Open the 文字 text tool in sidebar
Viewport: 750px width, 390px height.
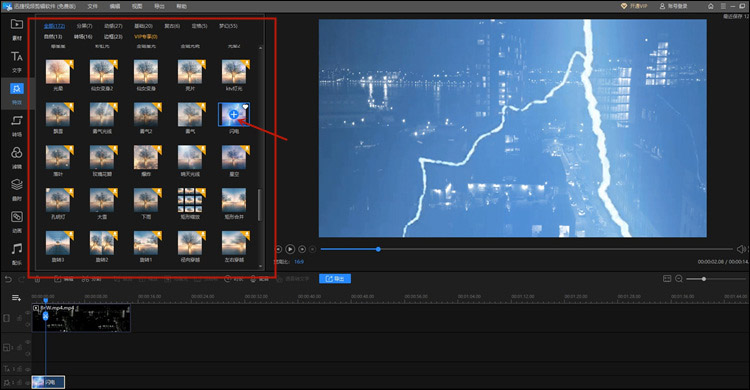(x=17, y=61)
